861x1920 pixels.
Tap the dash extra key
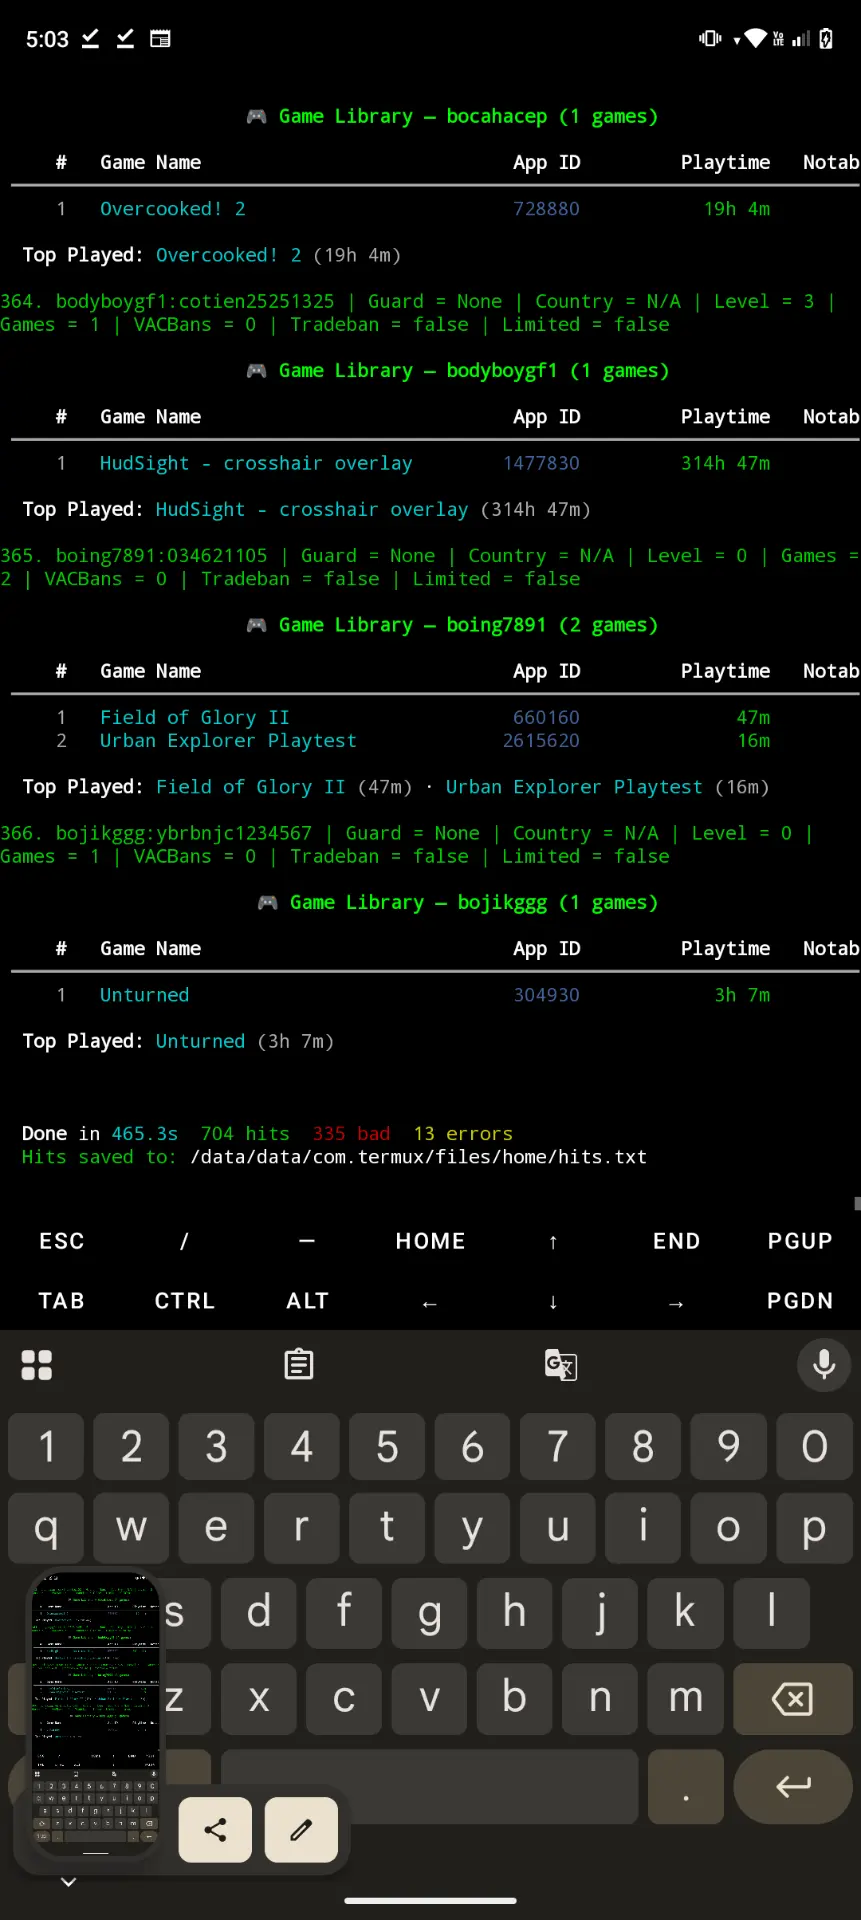pos(307,1241)
